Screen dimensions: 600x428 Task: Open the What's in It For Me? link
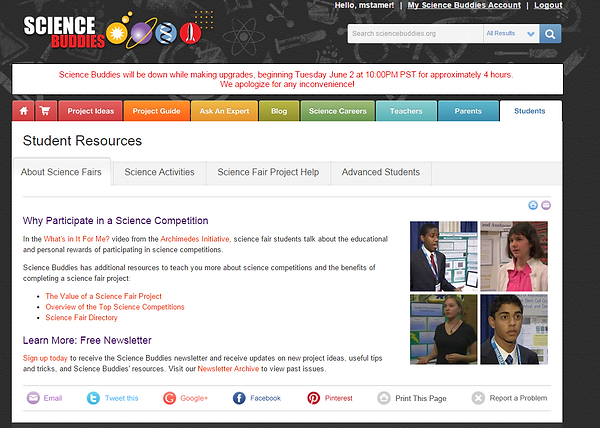click(x=77, y=239)
